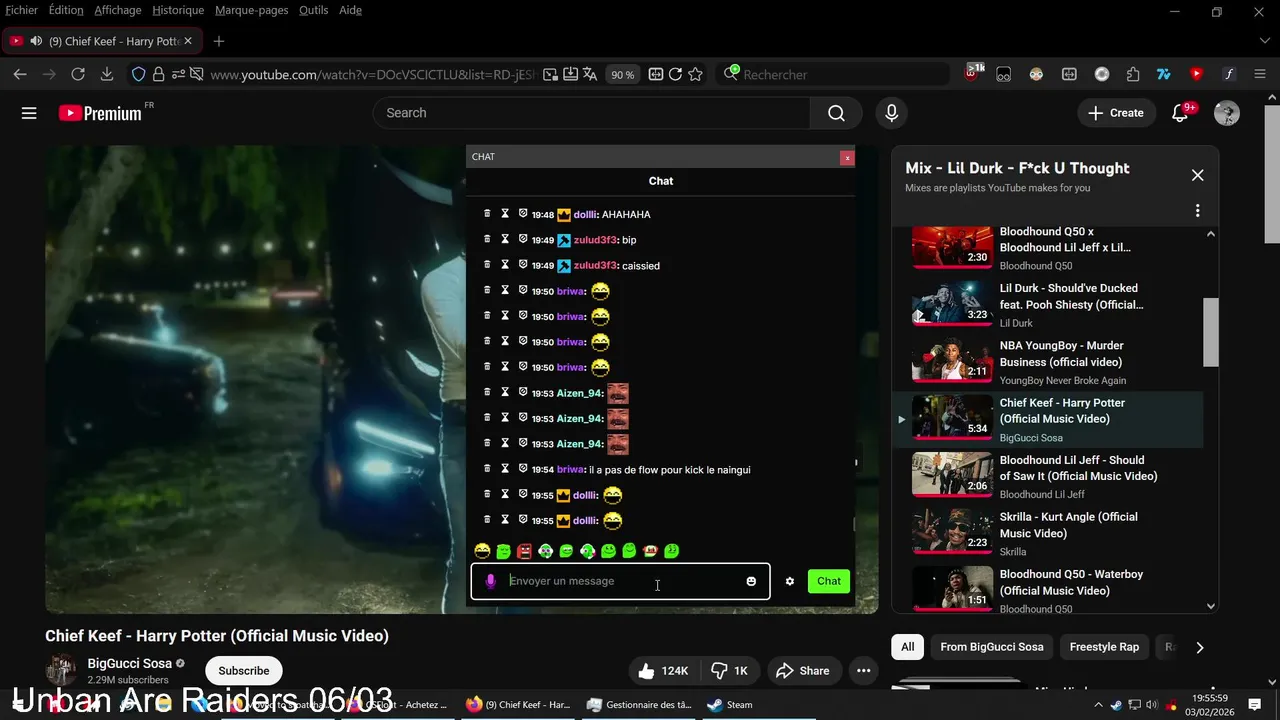Image resolution: width=1280 pixels, height=720 pixels.
Task: Open the Historique menu
Action: (x=178, y=10)
